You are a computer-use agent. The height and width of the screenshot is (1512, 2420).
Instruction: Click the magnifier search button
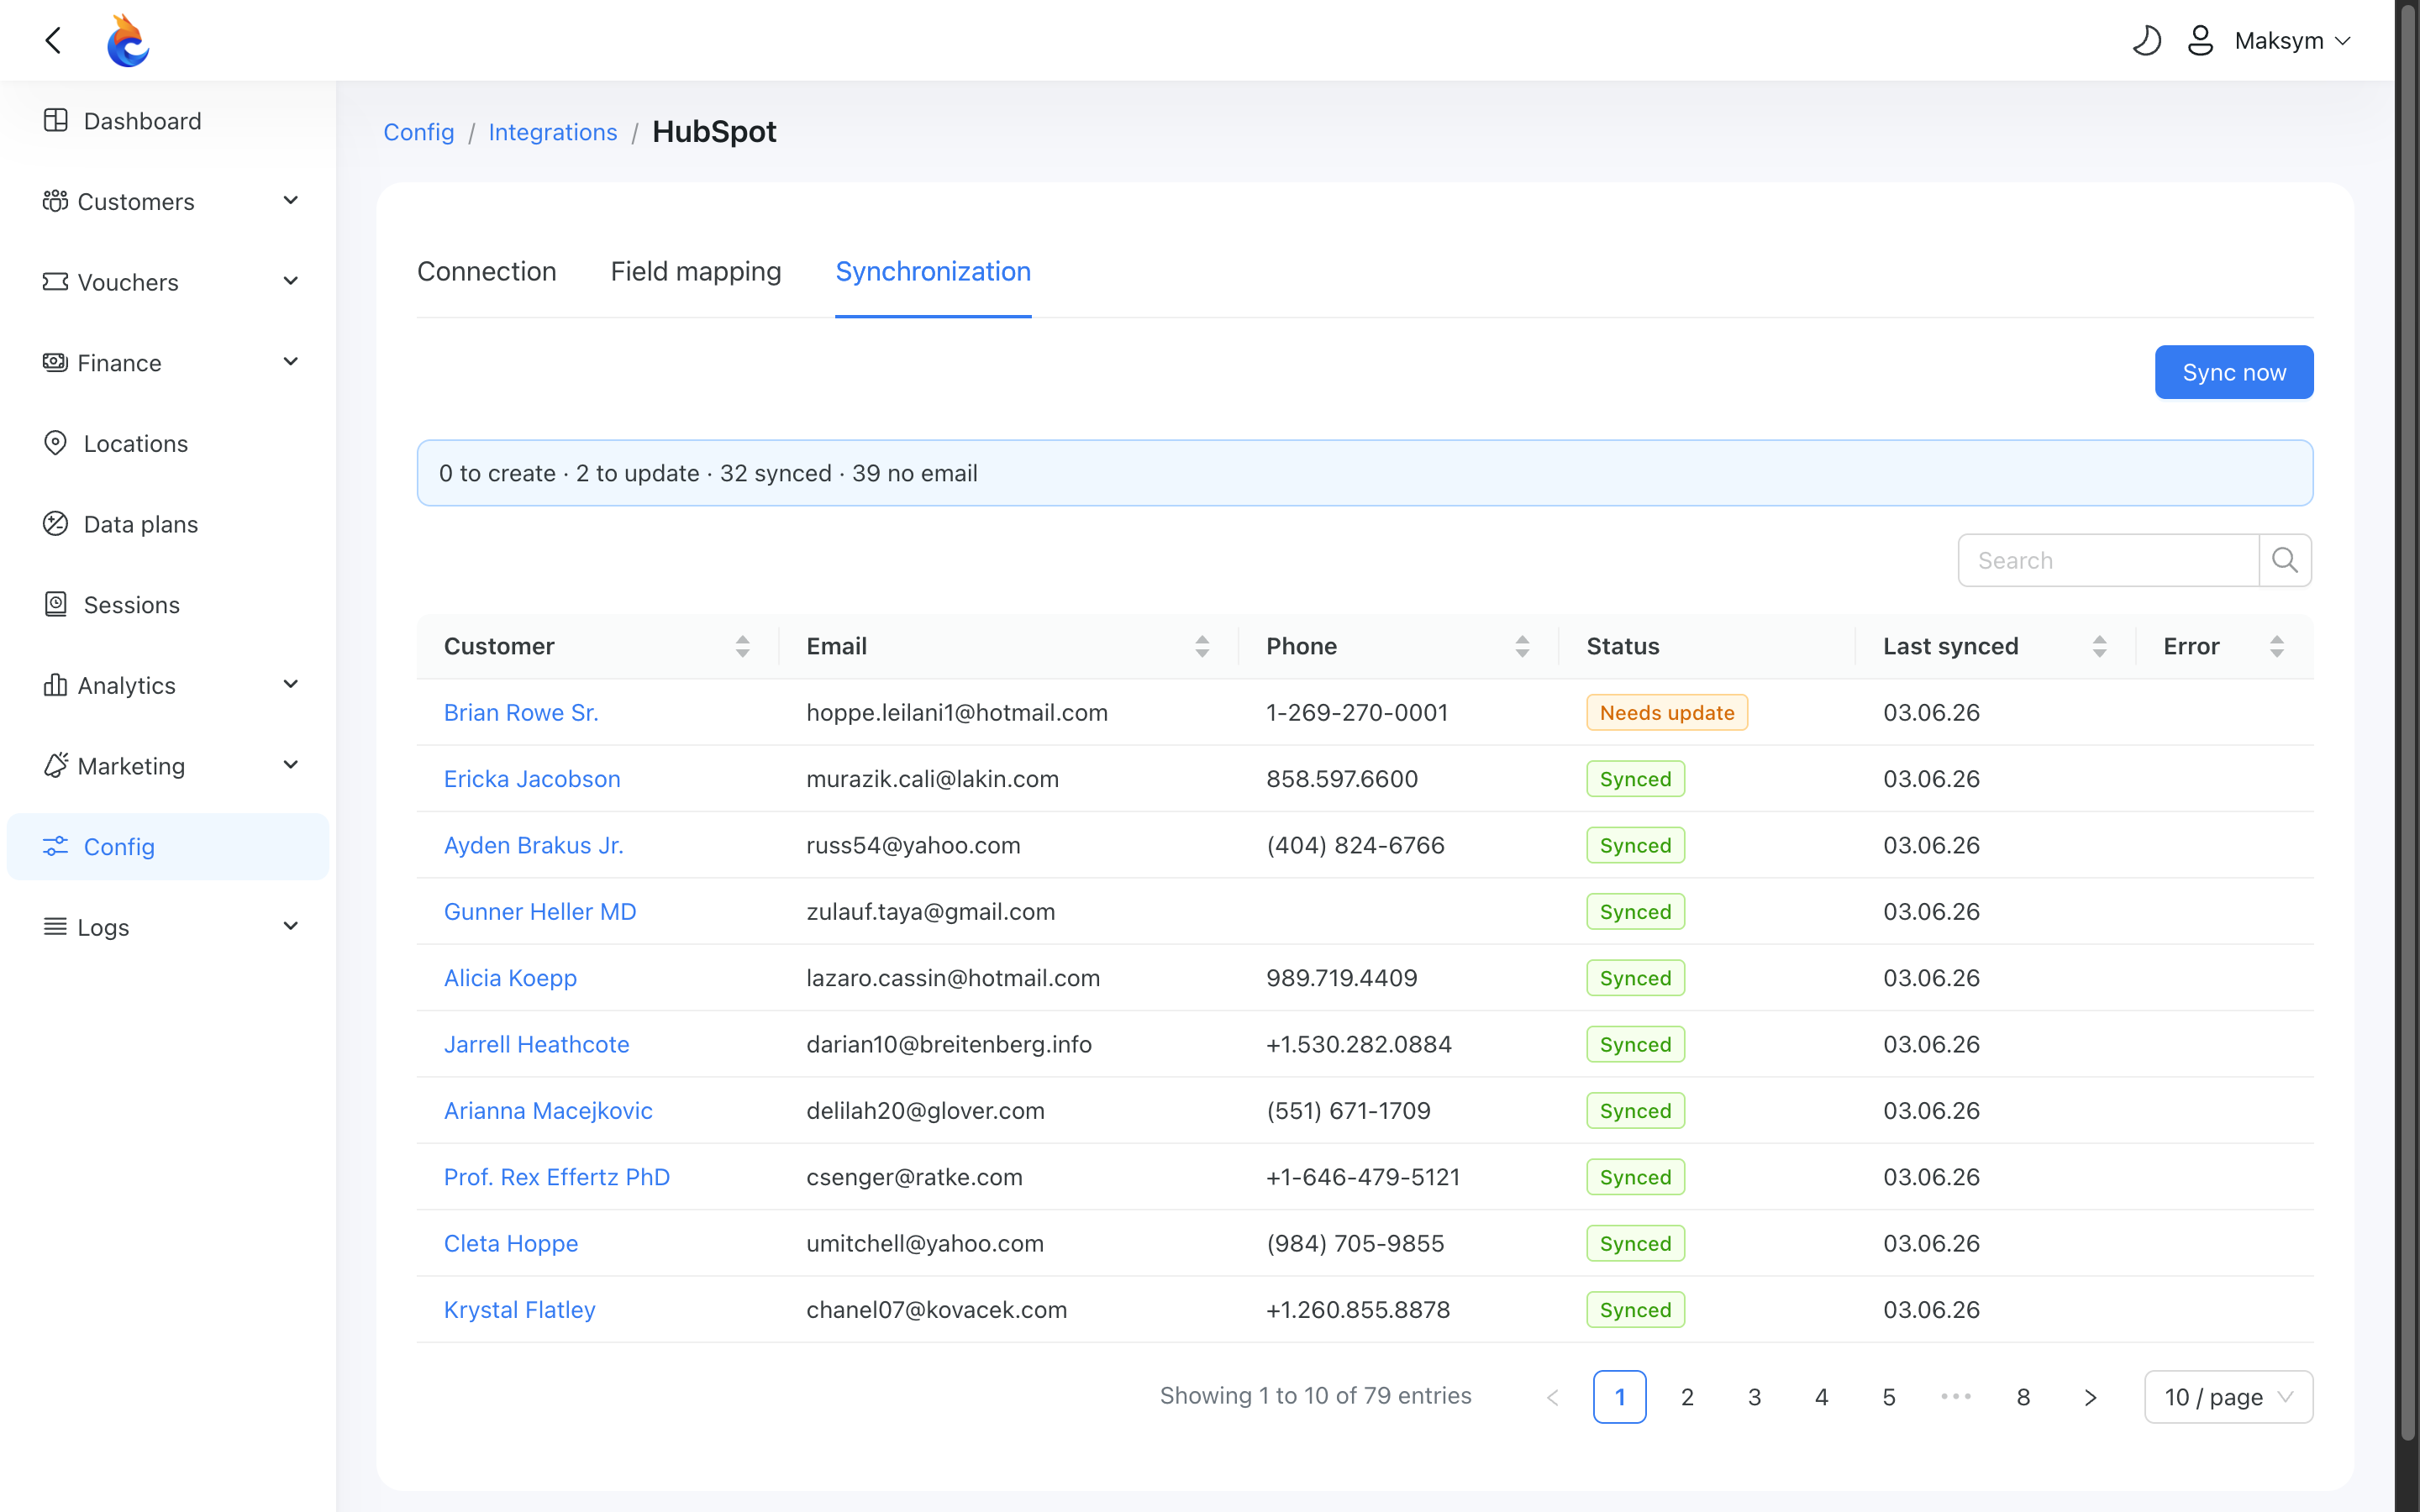point(2285,560)
